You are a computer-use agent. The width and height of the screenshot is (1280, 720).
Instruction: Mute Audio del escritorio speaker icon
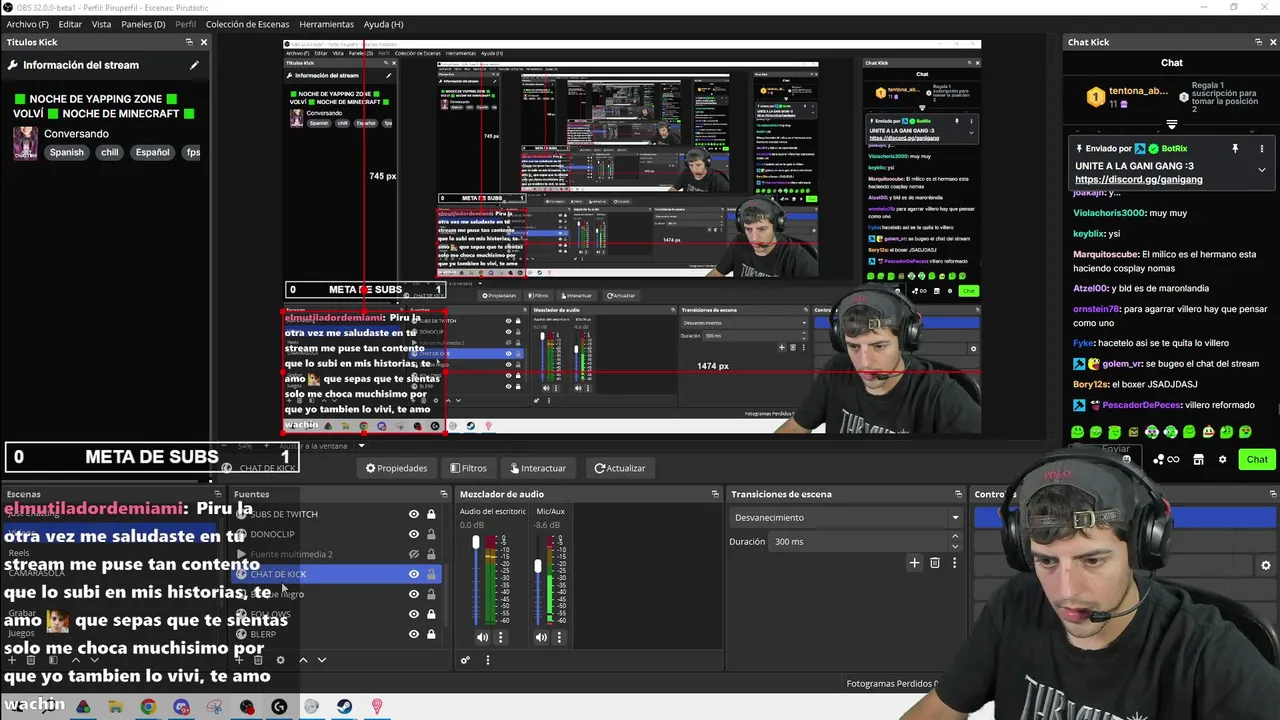click(x=482, y=637)
